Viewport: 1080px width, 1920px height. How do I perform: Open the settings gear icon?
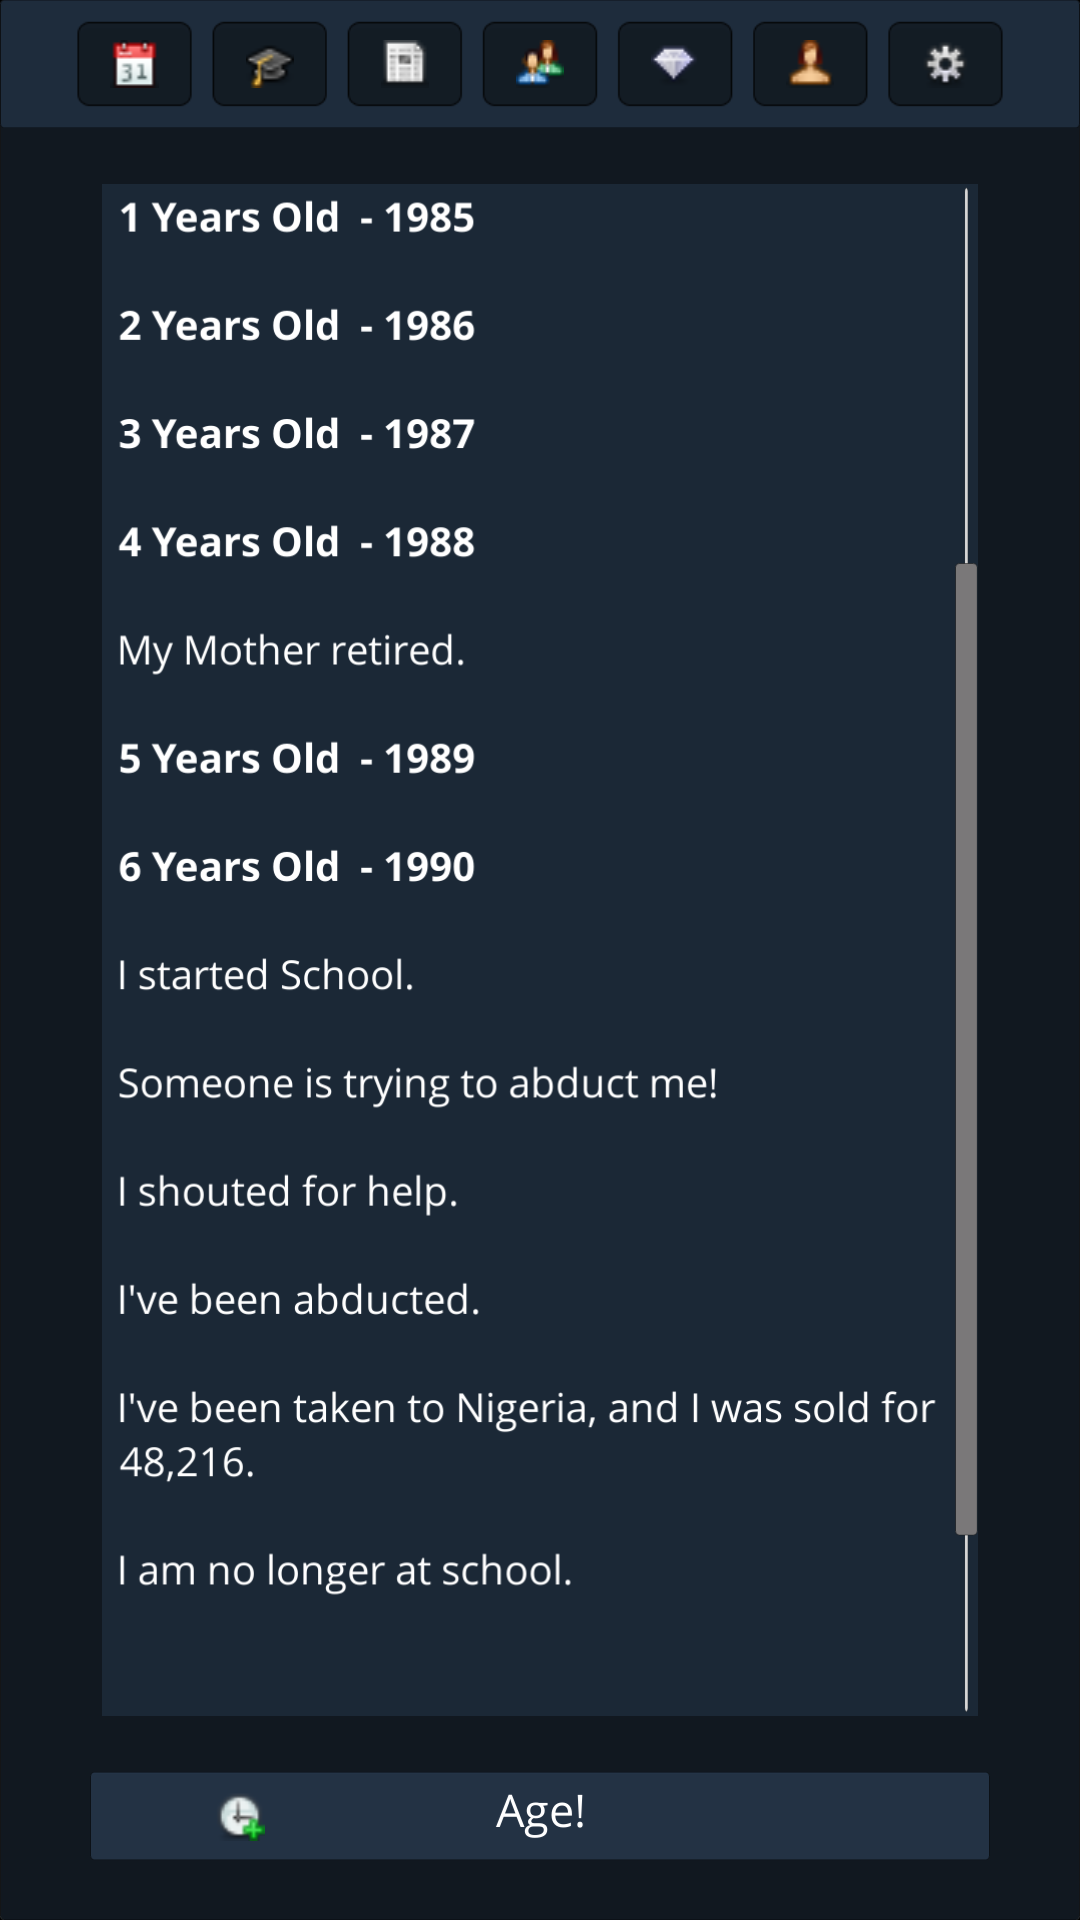point(945,64)
